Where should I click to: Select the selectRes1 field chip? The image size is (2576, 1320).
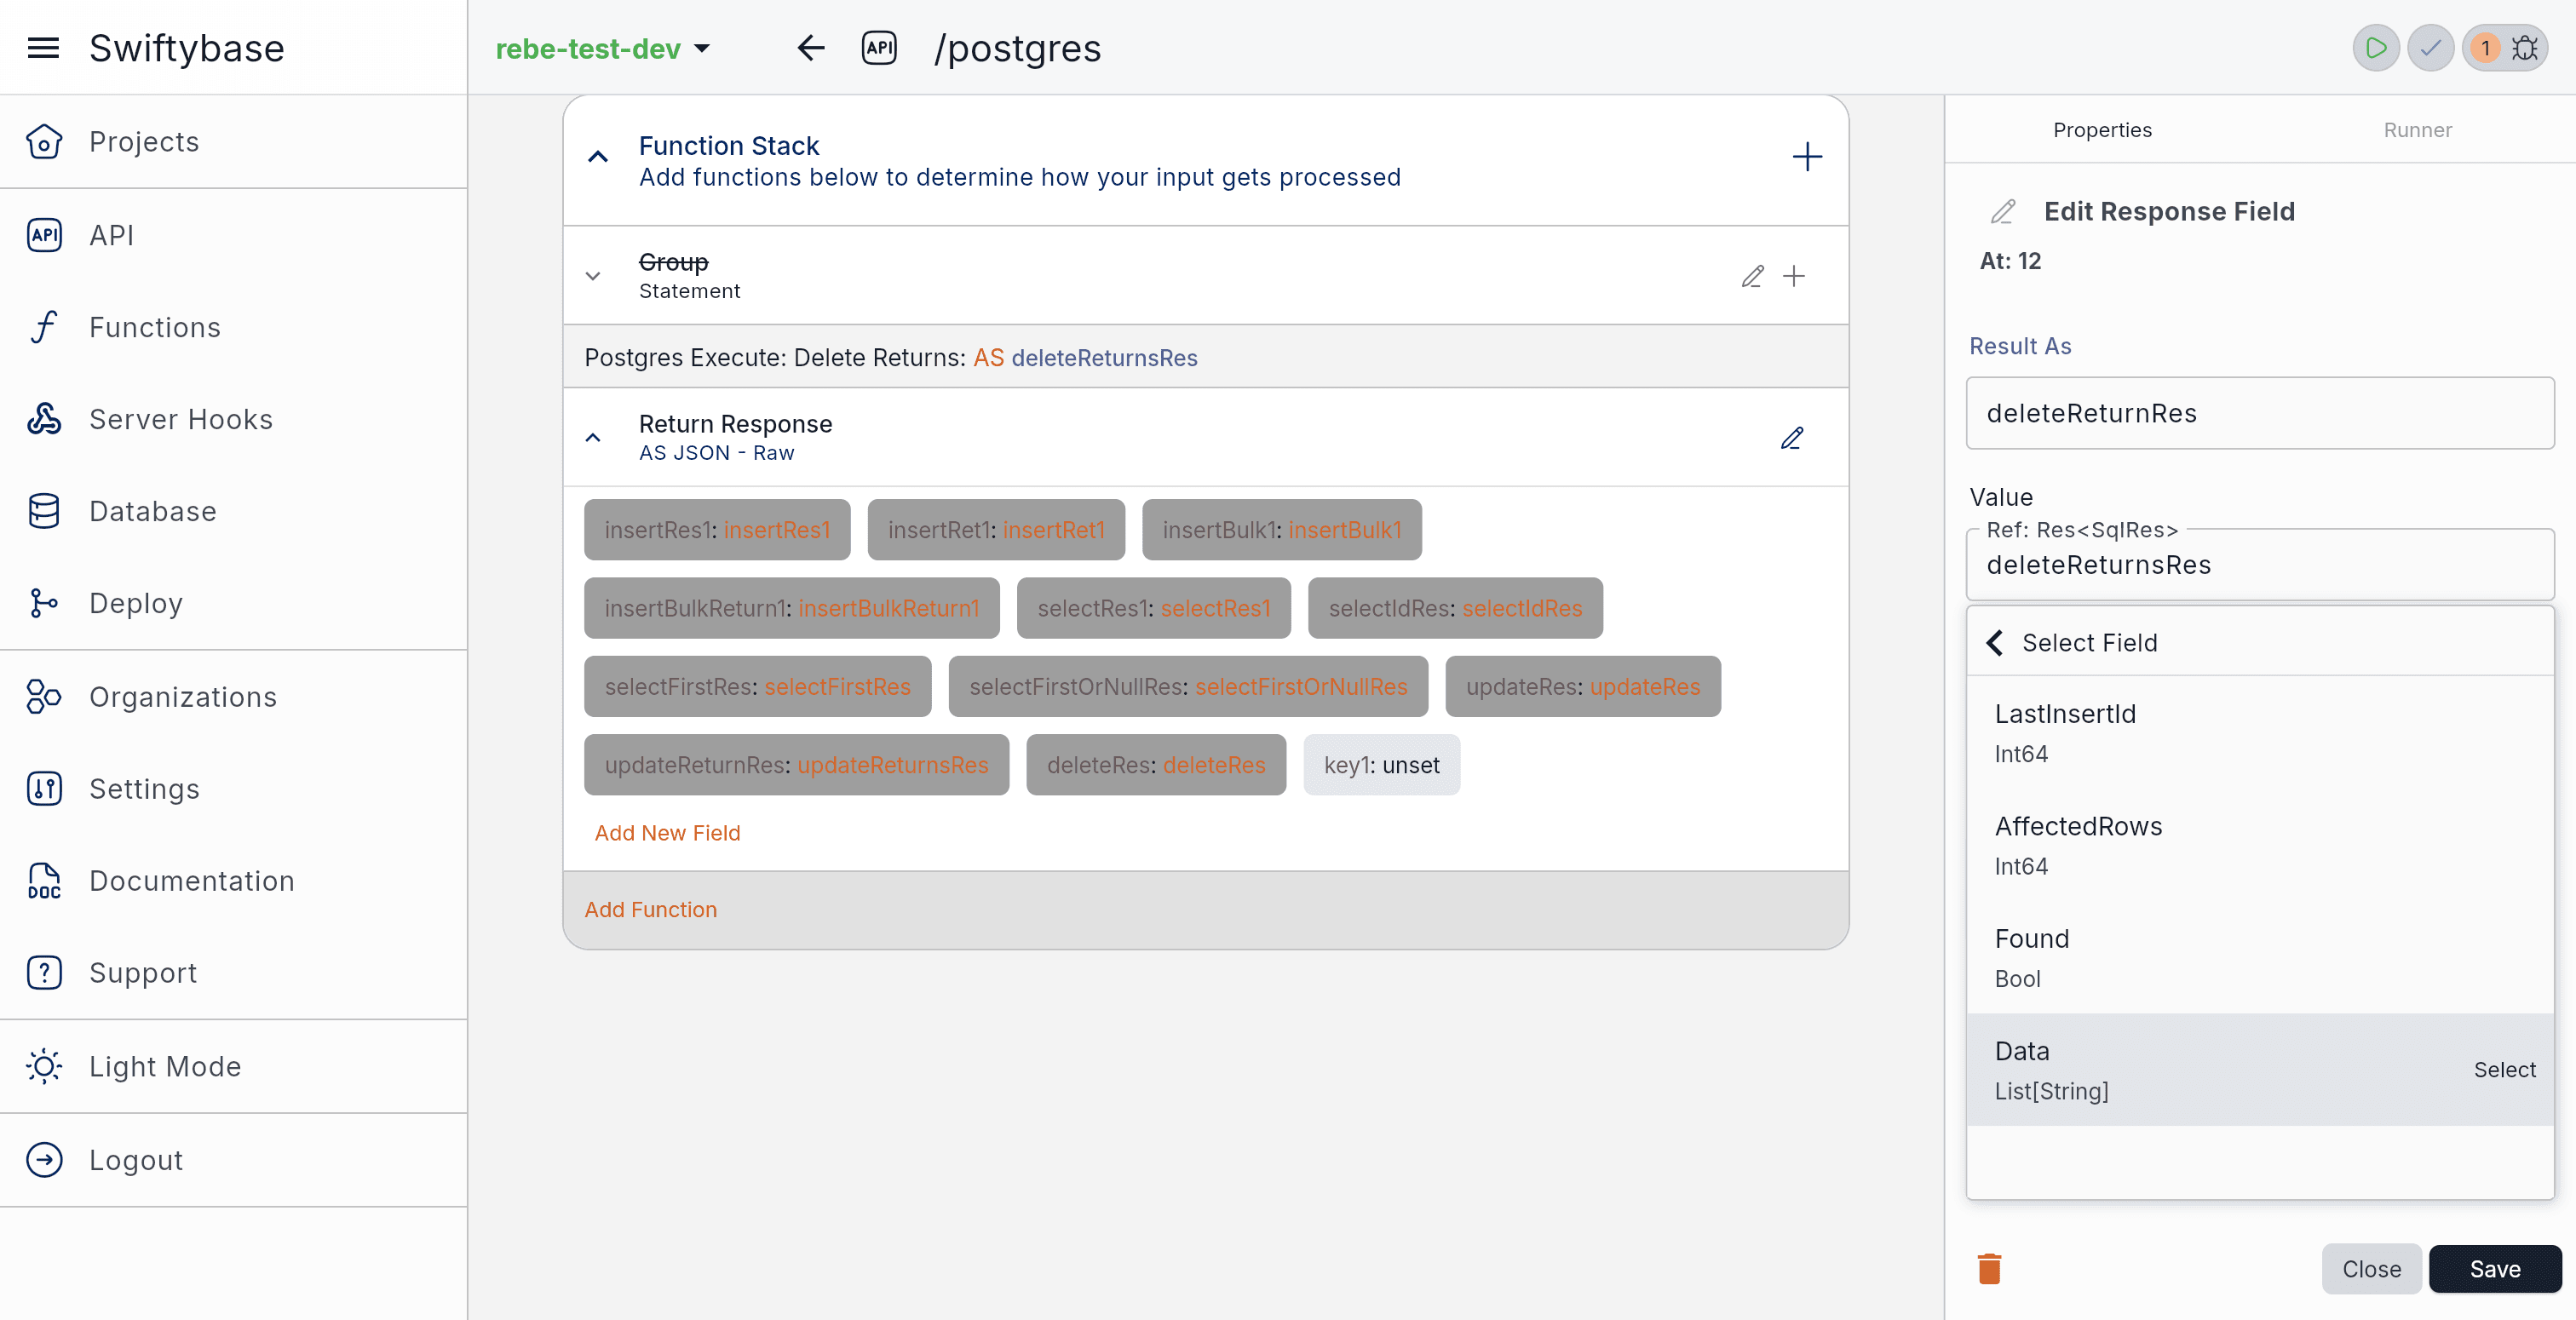(1154, 608)
